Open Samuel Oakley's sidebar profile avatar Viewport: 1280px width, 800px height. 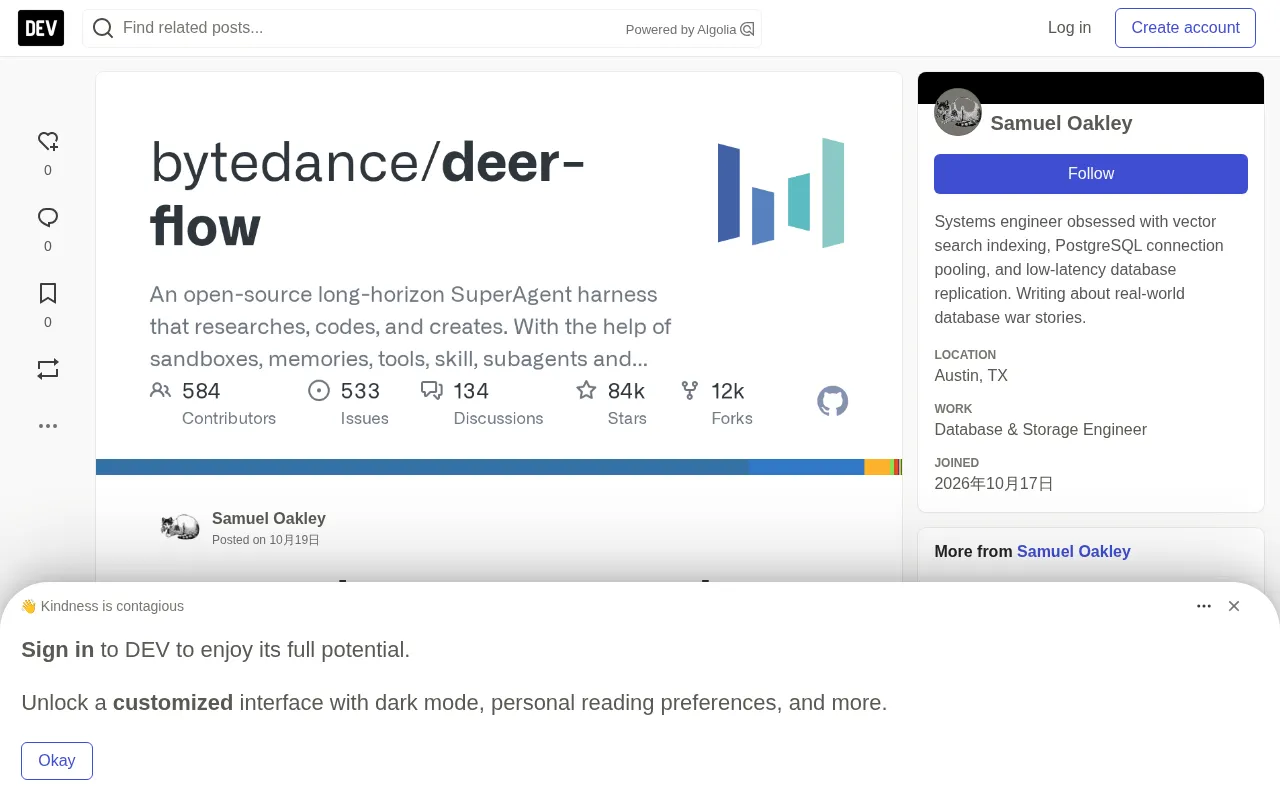(958, 112)
